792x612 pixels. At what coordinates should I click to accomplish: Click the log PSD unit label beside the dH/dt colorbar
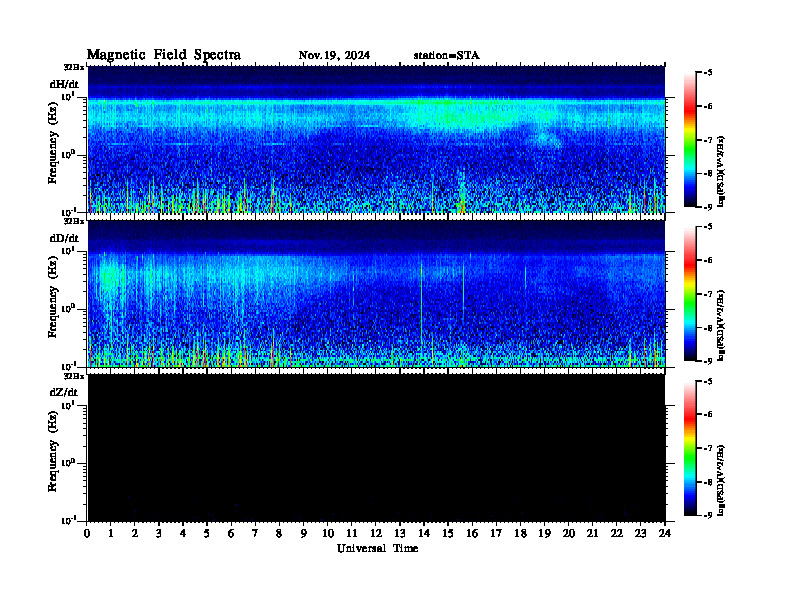[722, 171]
